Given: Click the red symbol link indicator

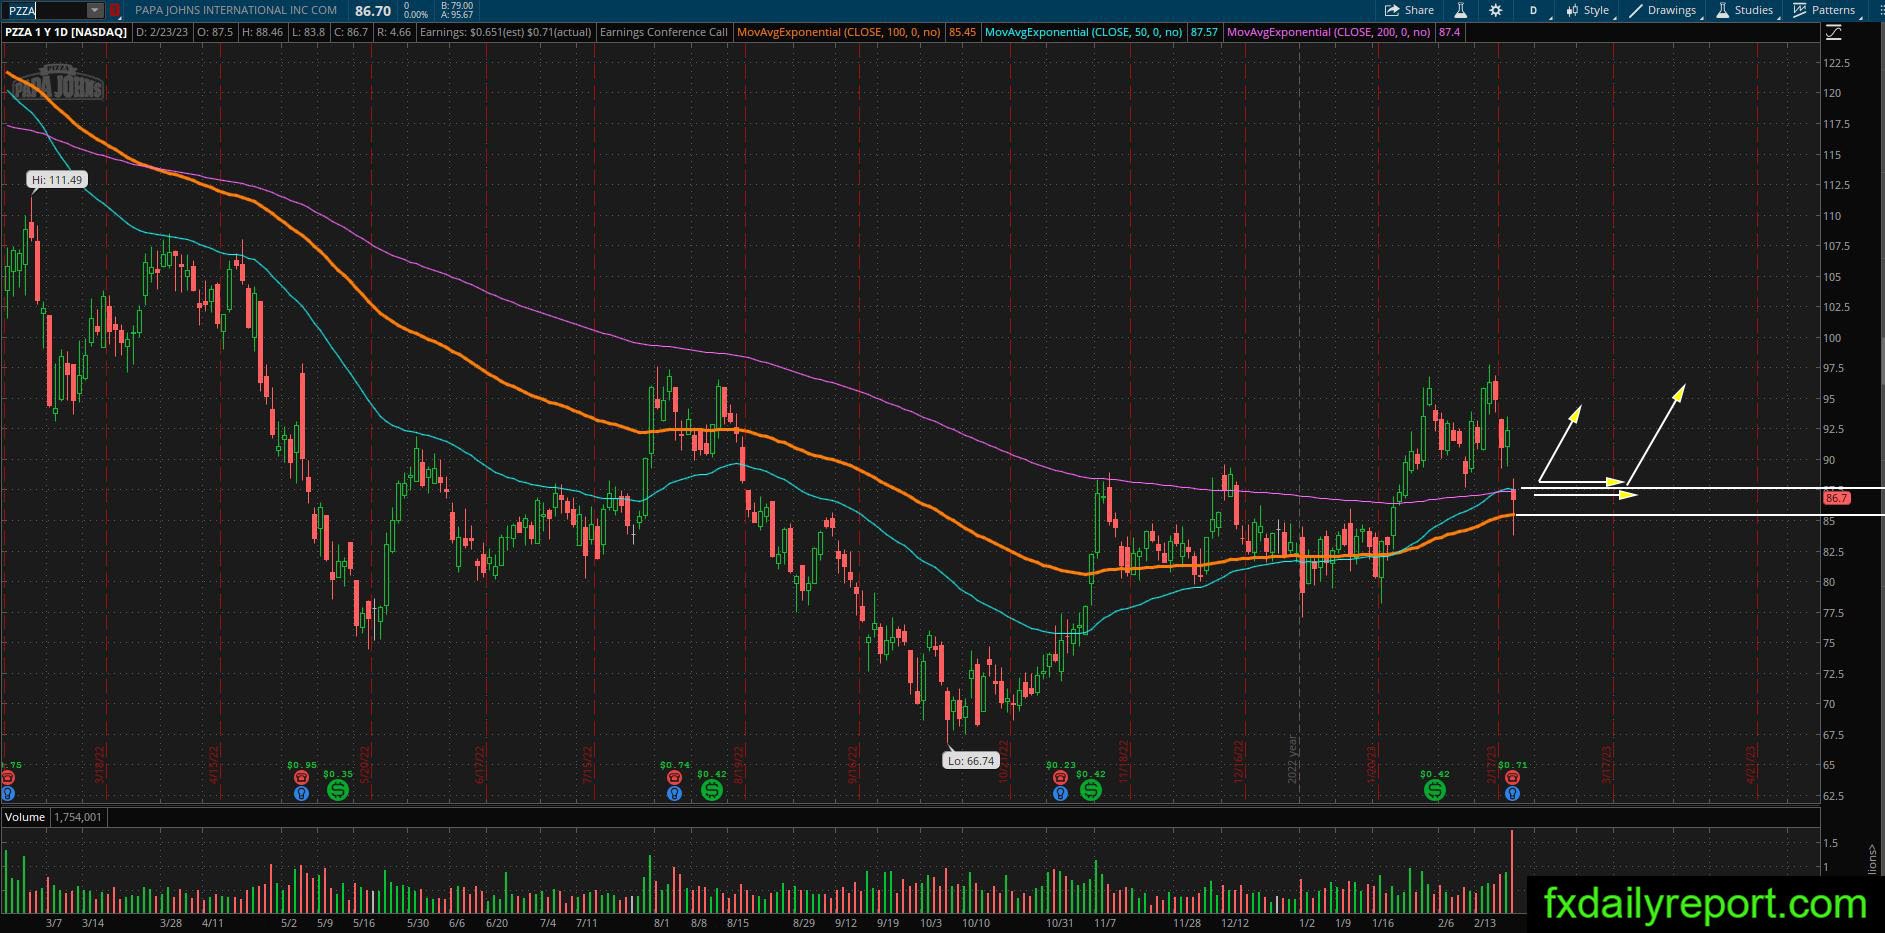Looking at the screenshot, I should (114, 10).
